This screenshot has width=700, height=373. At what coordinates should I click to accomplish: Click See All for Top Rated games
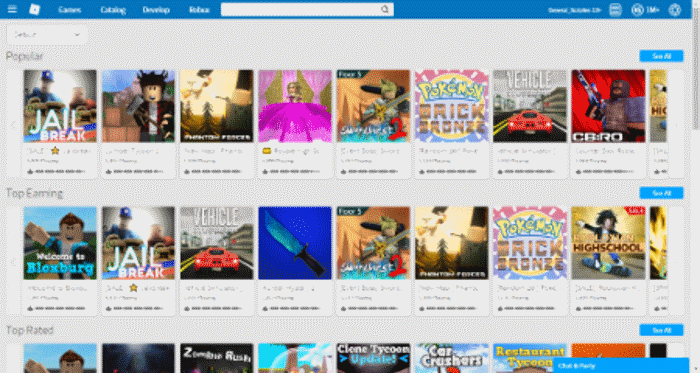pos(661,330)
